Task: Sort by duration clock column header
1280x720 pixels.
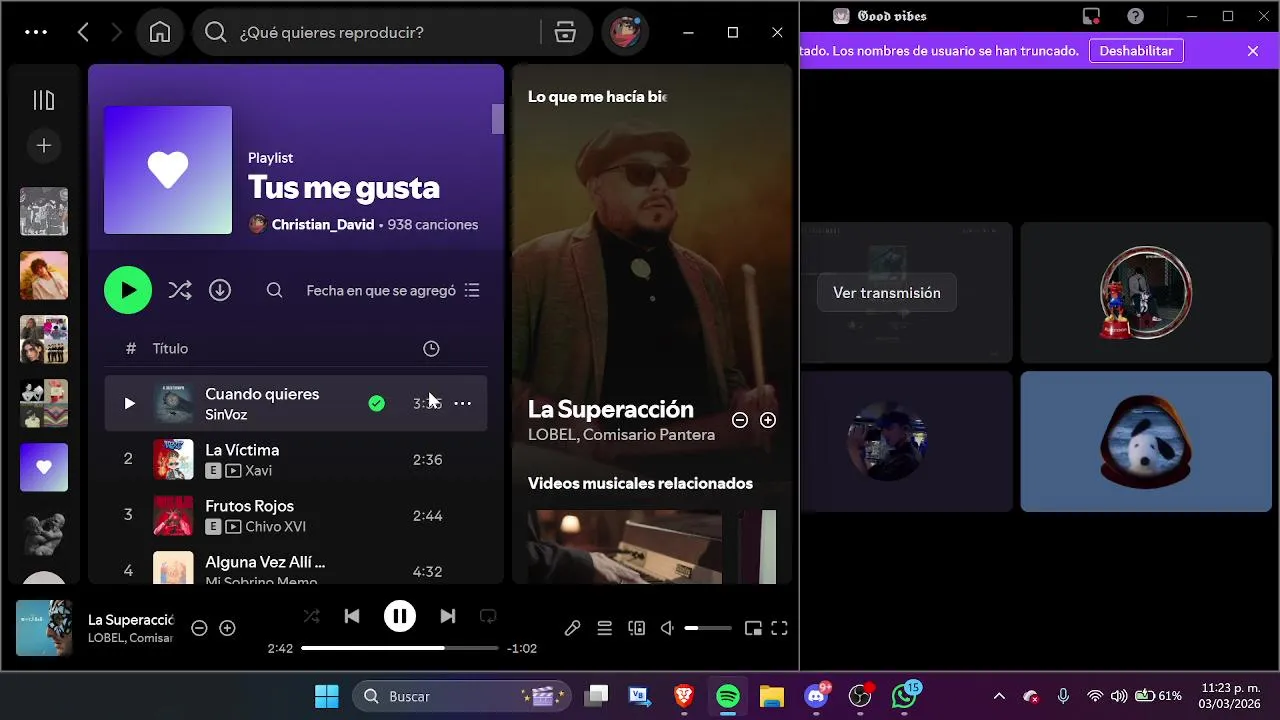Action: (x=431, y=348)
